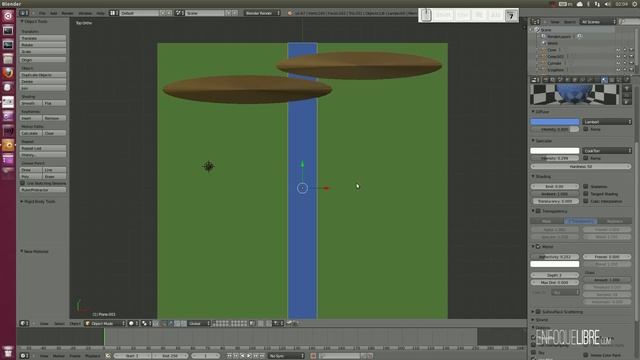Toggle Use Sketching Sessions checkbox
This screenshot has height=360, width=640.
pyautogui.click(x=23, y=183)
